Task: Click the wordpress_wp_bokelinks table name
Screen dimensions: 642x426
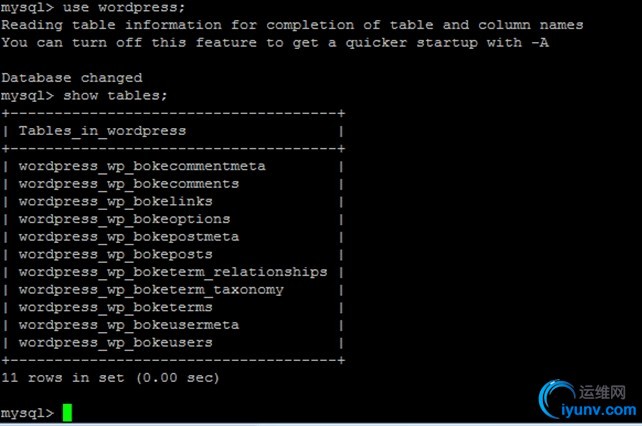Action: (x=115, y=201)
